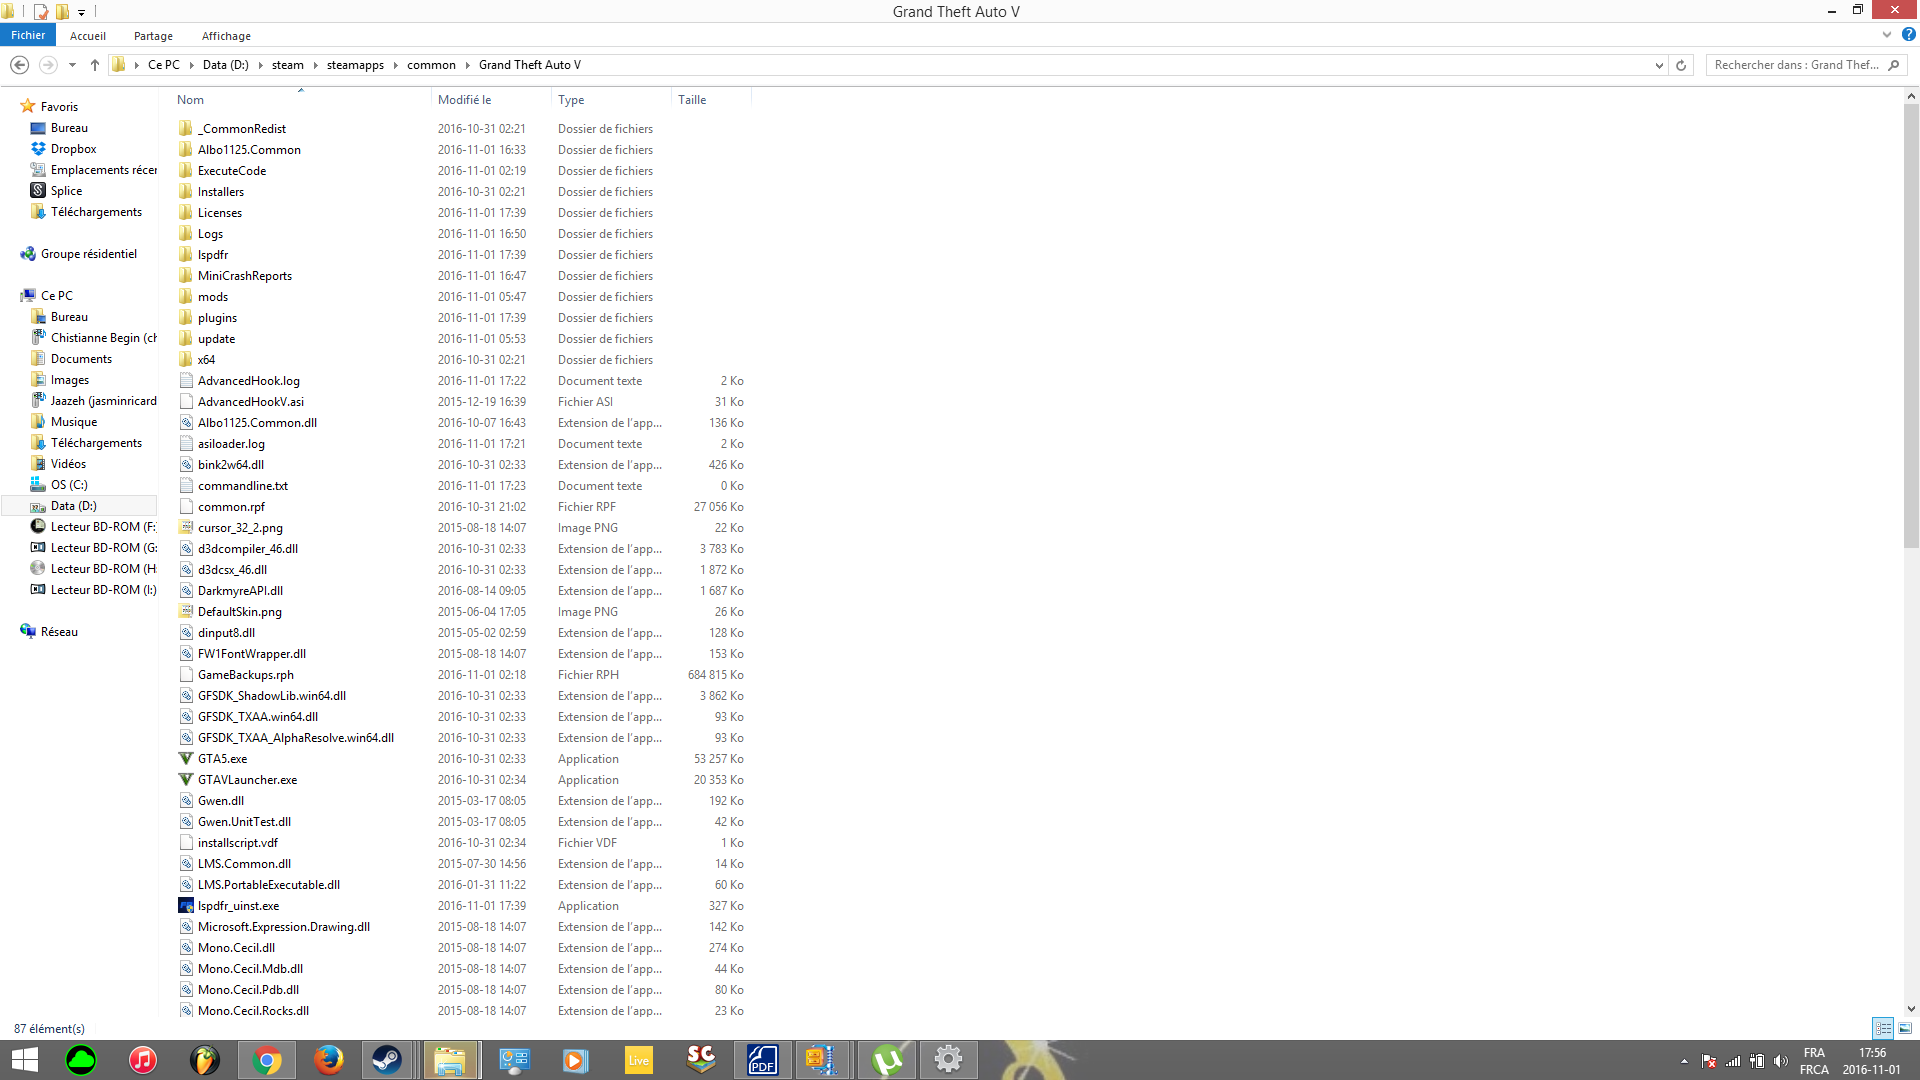Viewport: 1920px width, 1080px height.
Task: Sort files by the Taille column
Action: coord(692,100)
